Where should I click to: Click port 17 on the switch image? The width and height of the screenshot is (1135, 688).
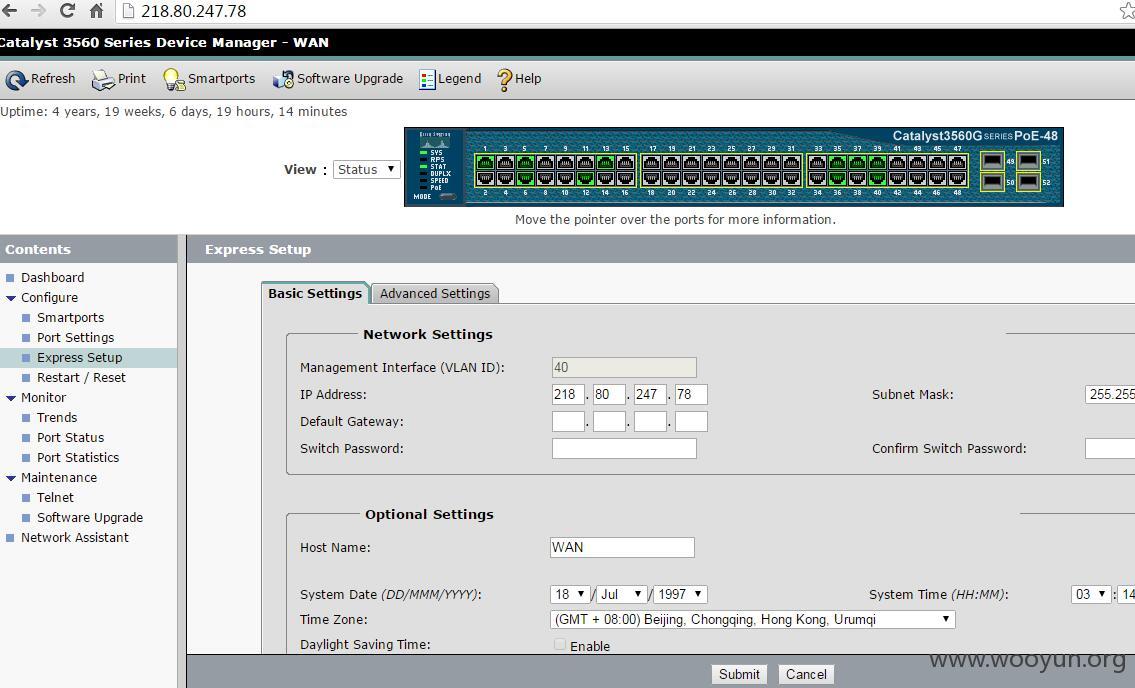[x=651, y=163]
